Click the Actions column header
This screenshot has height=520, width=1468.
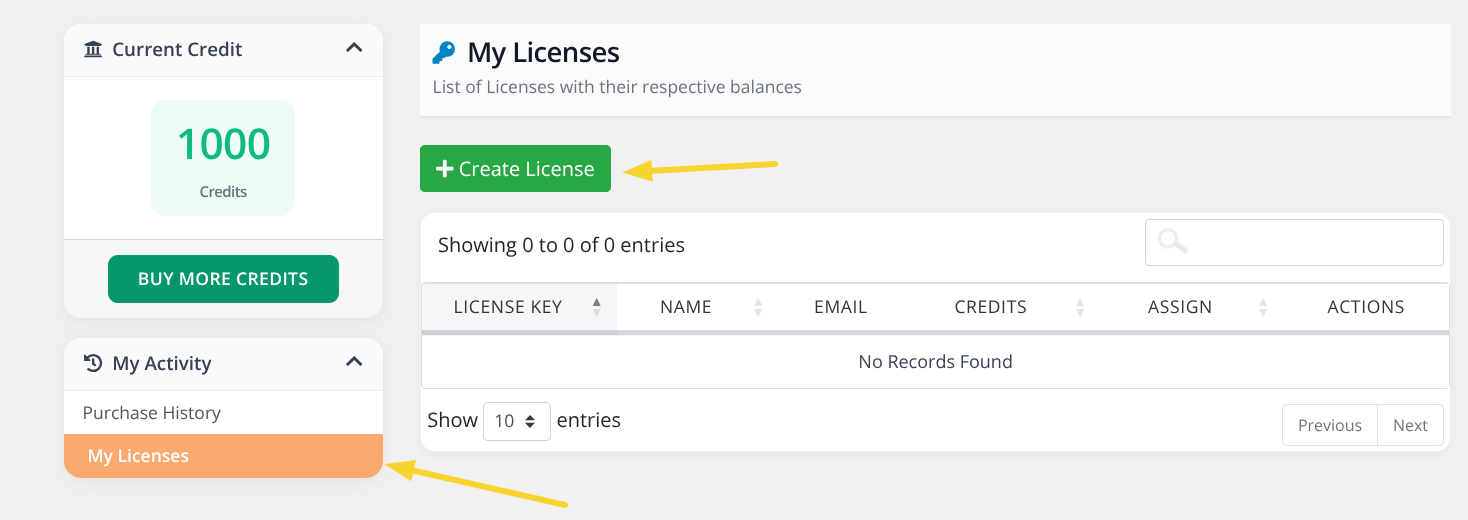[x=1366, y=307]
